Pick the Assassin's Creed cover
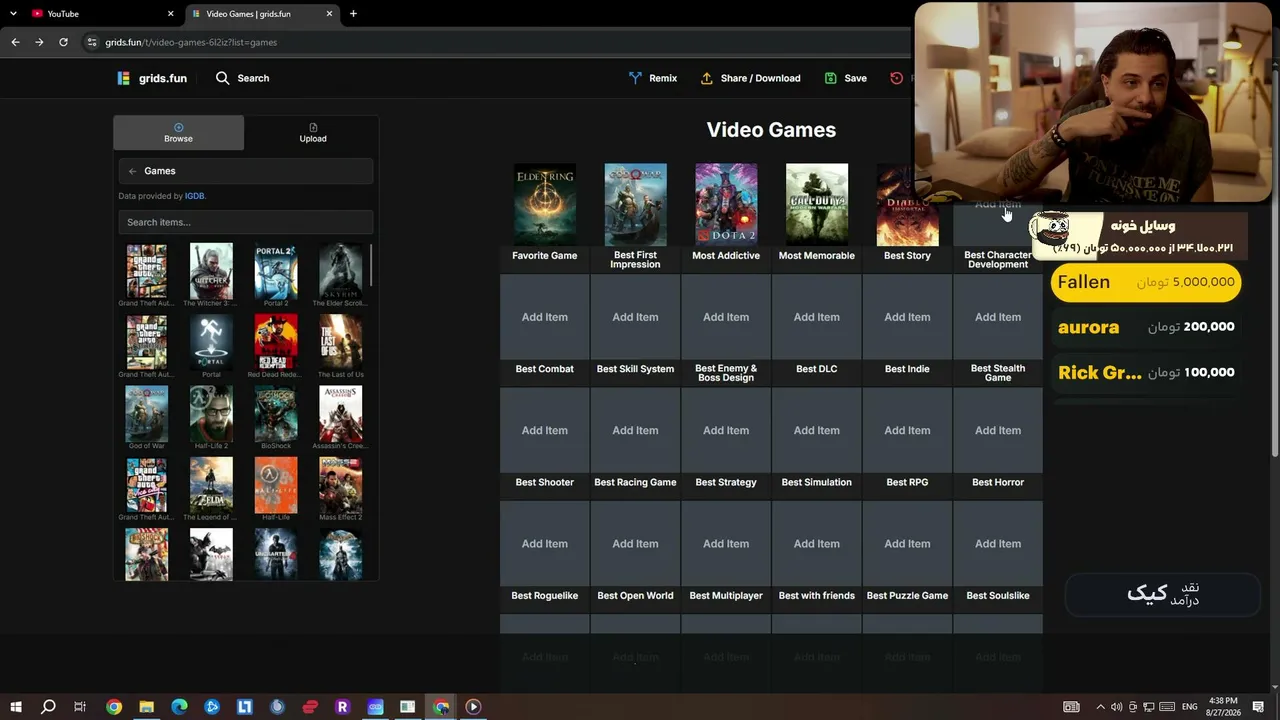Image resolution: width=1280 pixels, height=720 pixels. click(341, 414)
